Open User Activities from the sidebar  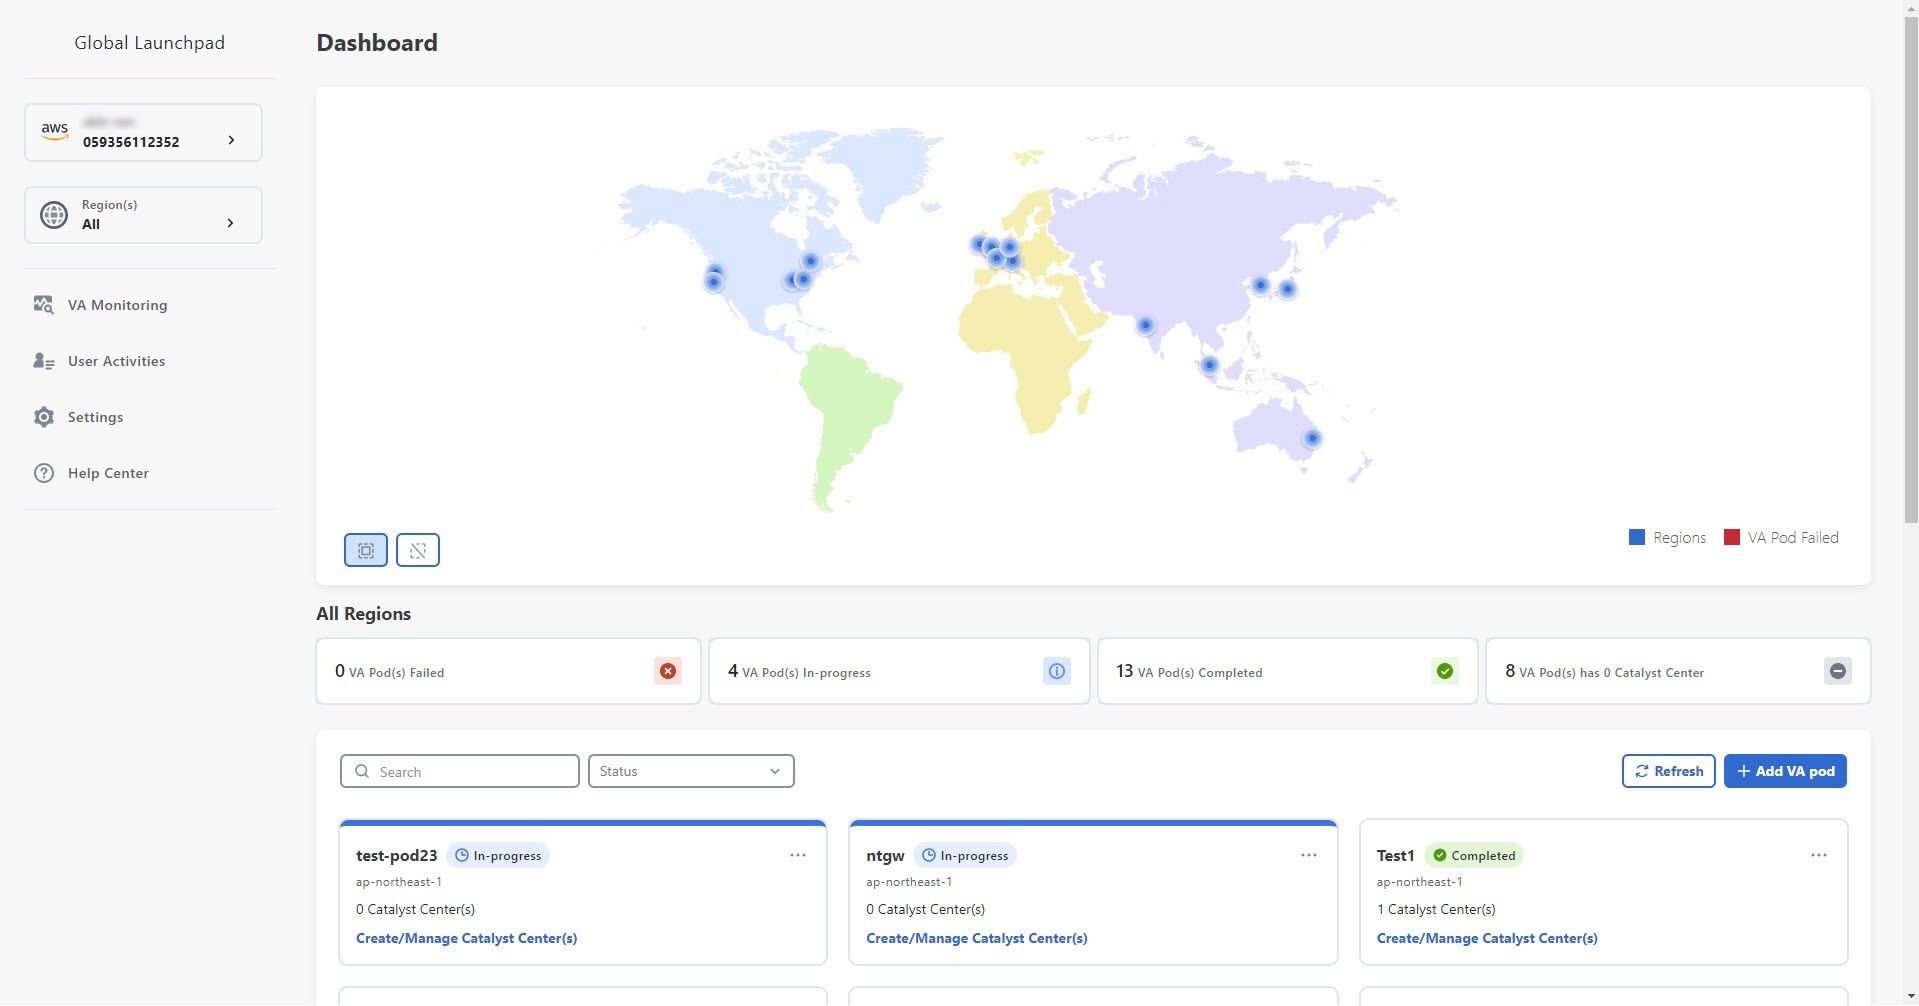click(x=116, y=361)
